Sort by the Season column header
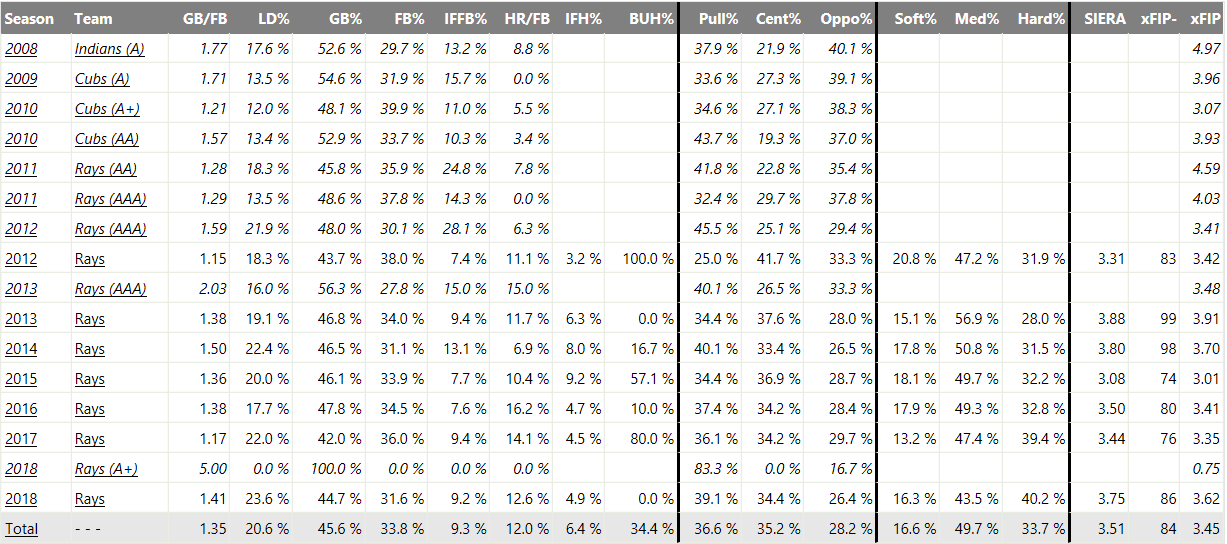This screenshot has width=1227, height=544. [29, 19]
